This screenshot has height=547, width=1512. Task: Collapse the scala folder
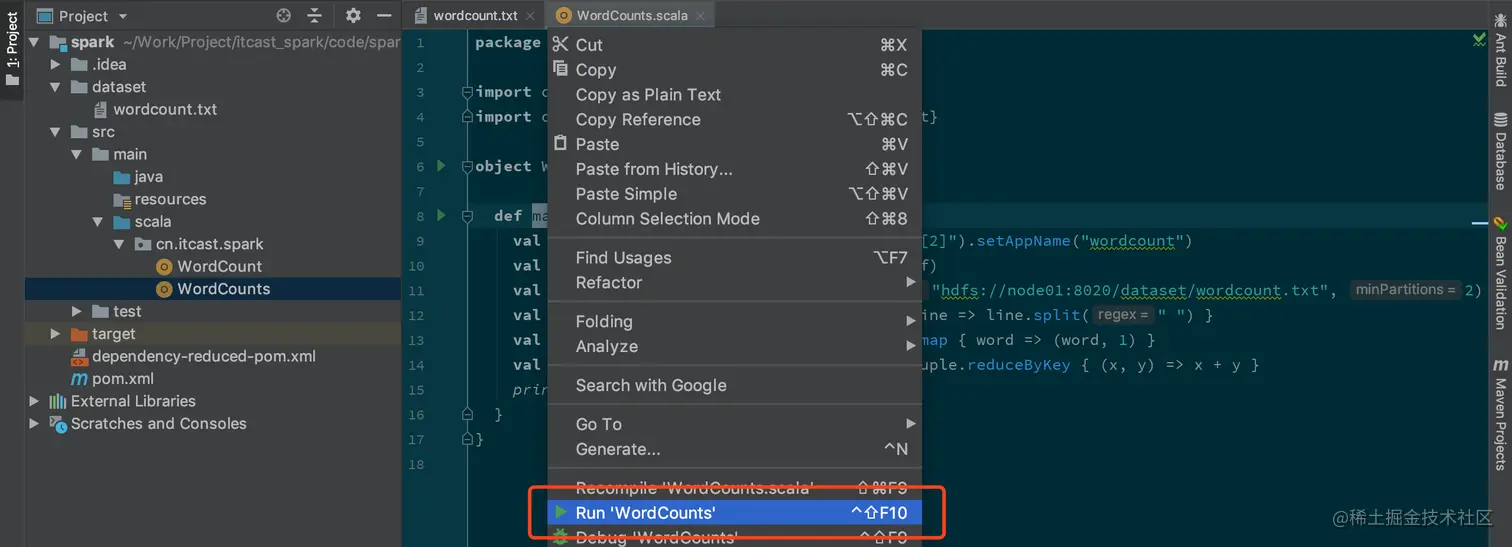click(x=98, y=222)
